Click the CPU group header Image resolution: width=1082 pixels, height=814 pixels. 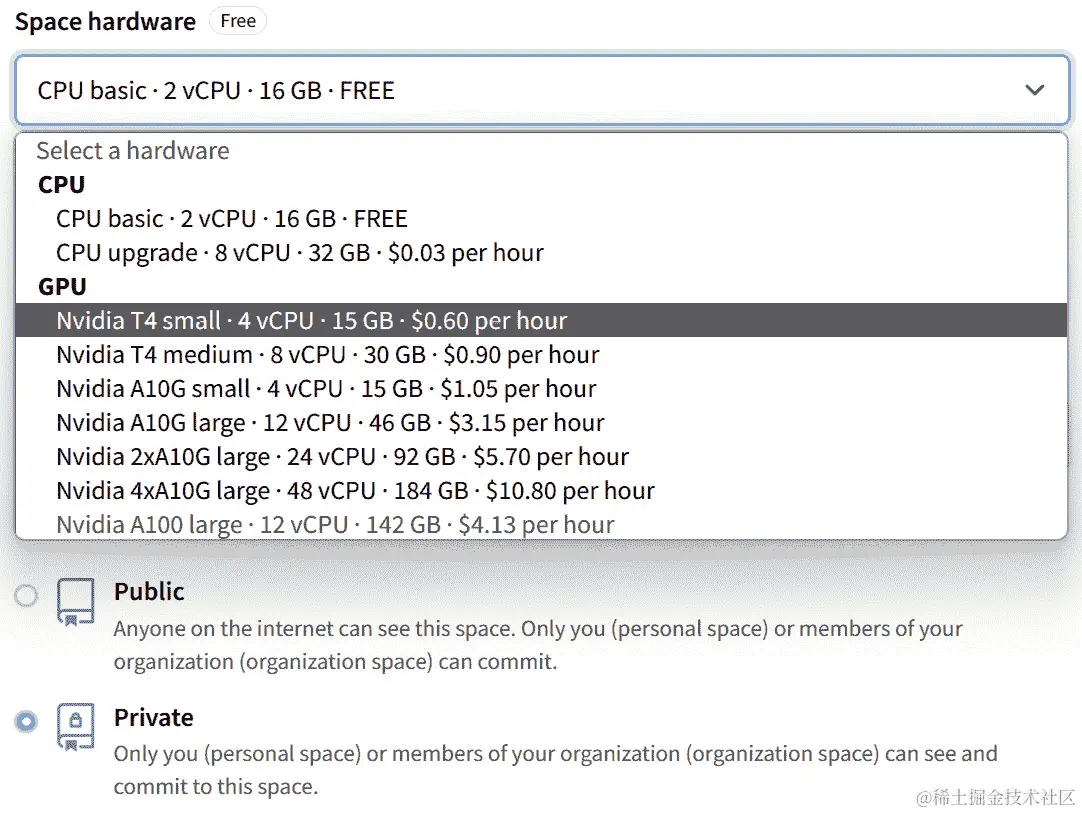click(x=61, y=184)
